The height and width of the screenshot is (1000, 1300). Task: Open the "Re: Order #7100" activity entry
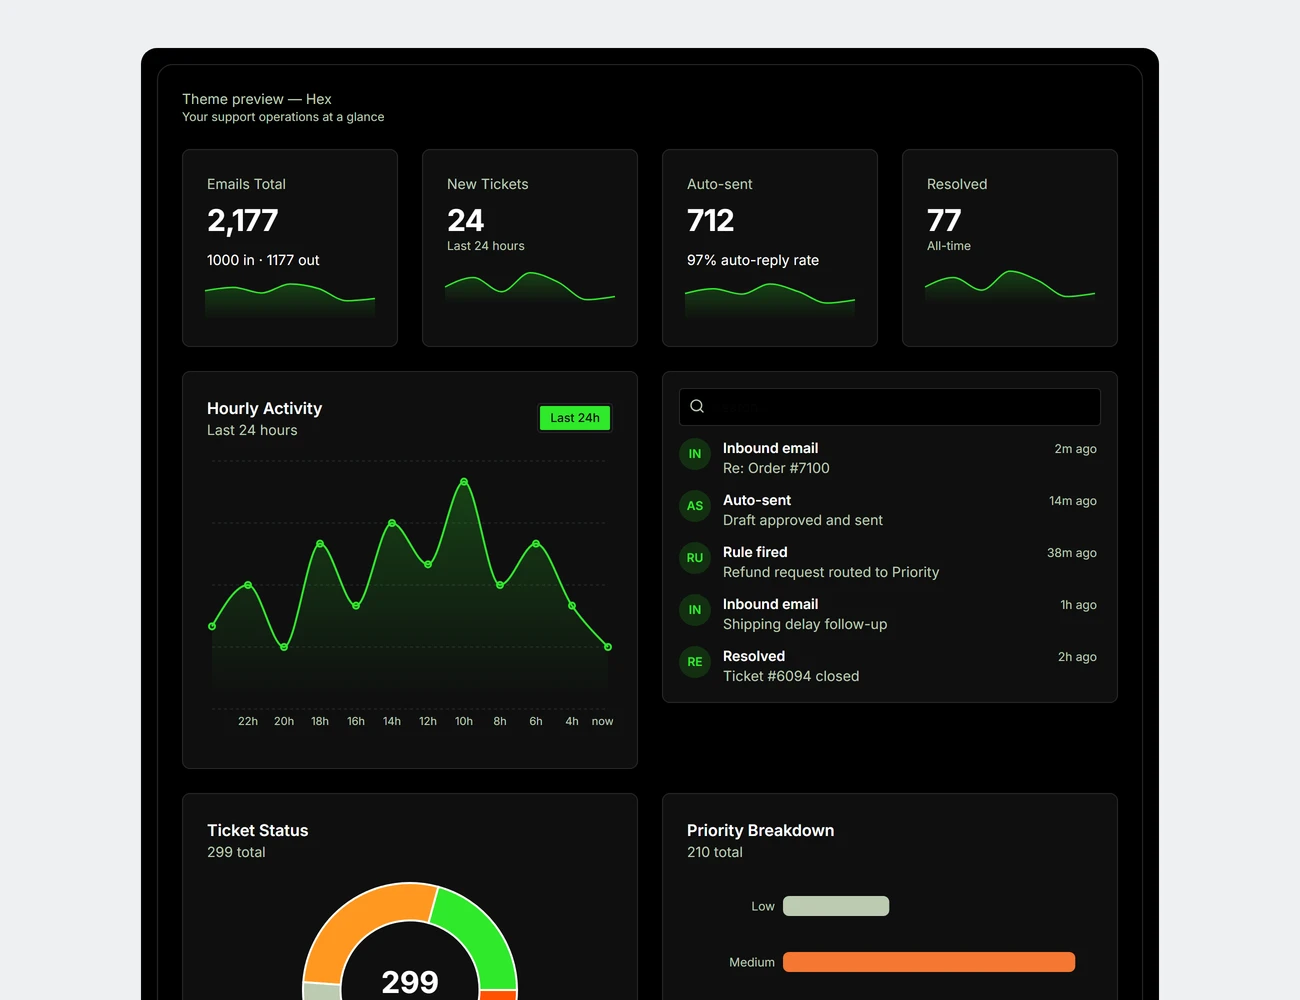pyautogui.click(x=776, y=468)
